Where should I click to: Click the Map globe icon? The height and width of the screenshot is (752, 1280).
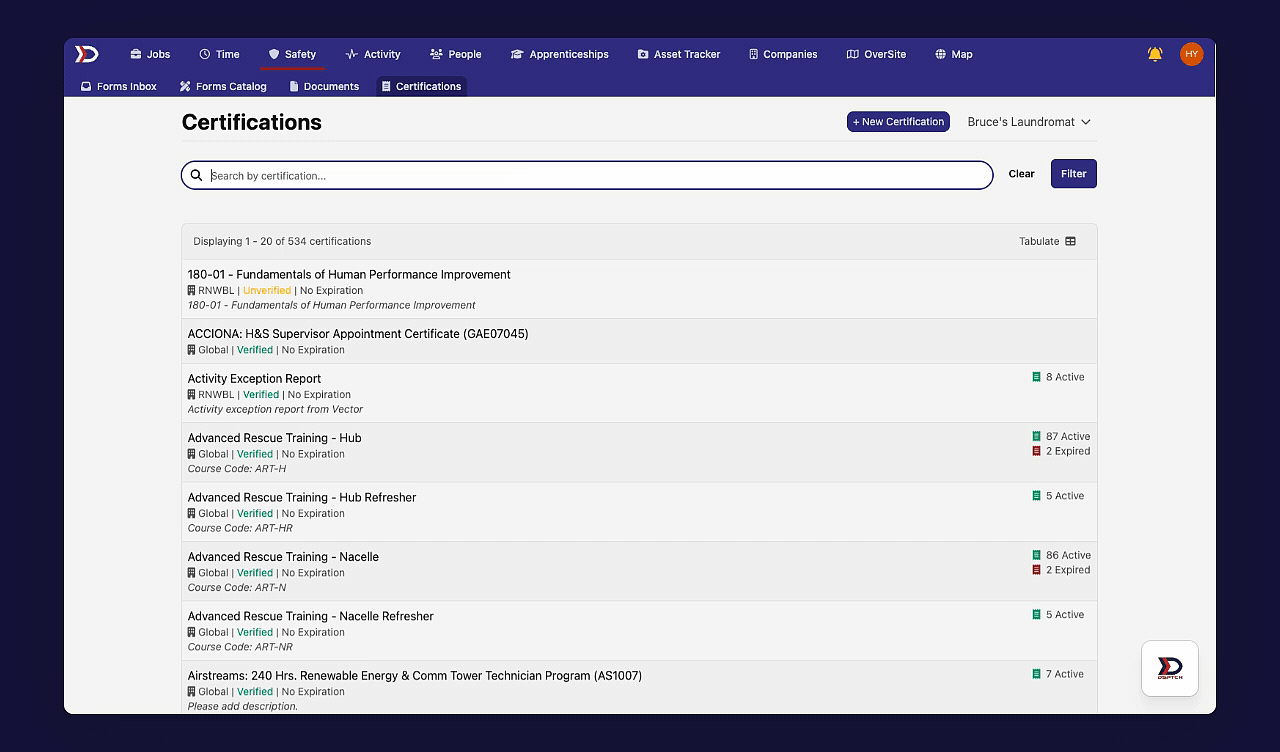(940, 54)
